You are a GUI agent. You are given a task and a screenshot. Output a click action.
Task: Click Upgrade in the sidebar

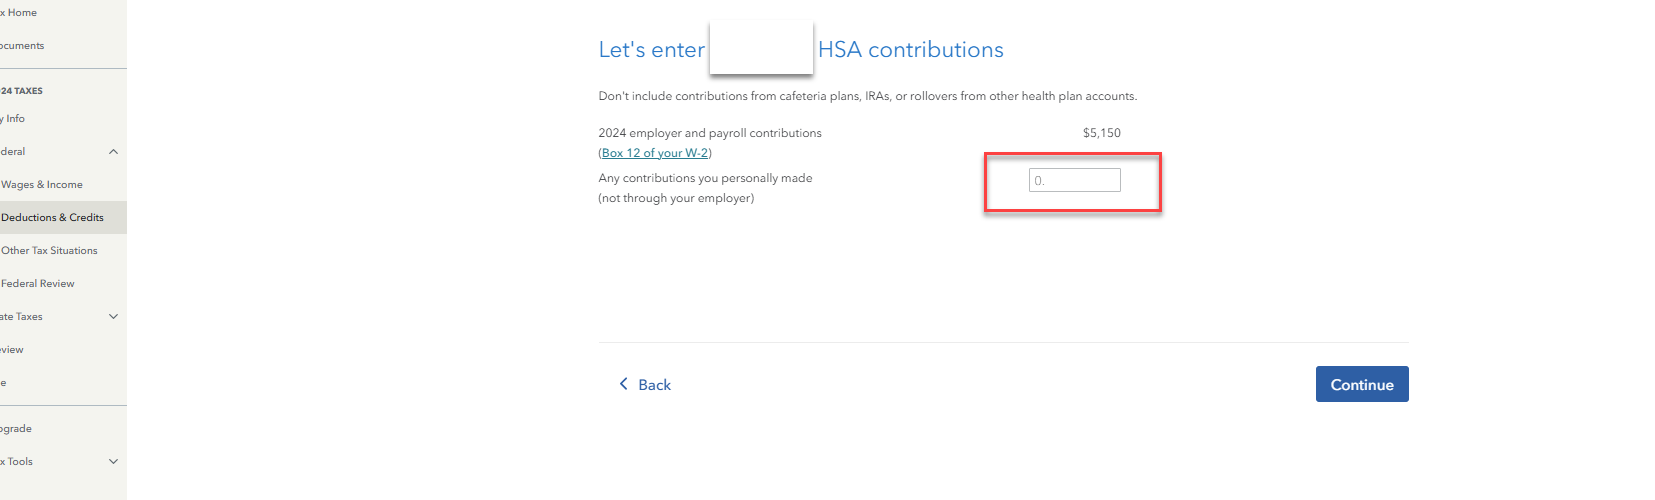[x=16, y=429]
